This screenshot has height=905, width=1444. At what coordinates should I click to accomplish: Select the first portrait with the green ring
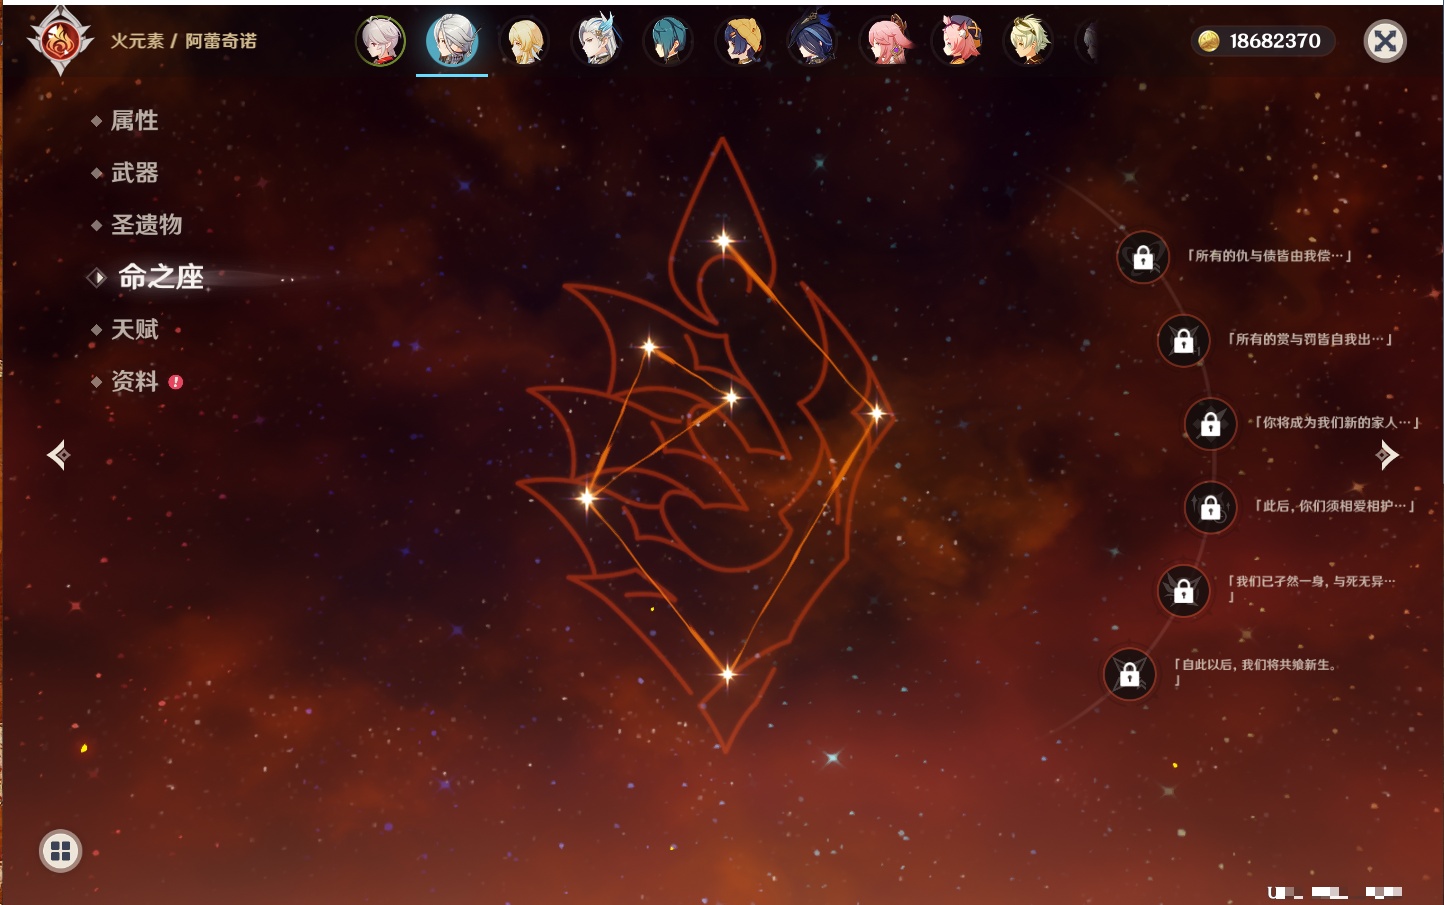(x=381, y=41)
